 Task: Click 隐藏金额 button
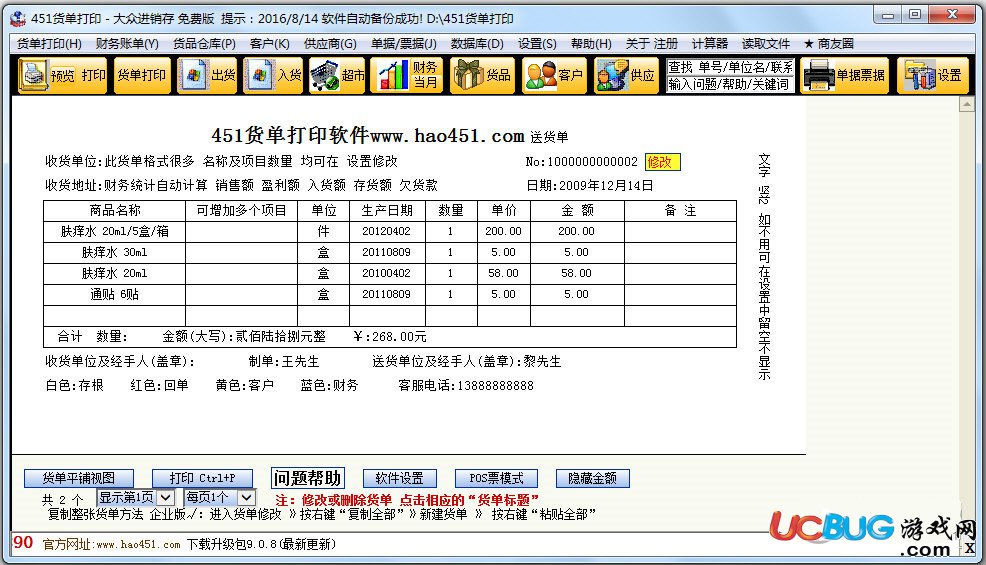pos(592,478)
